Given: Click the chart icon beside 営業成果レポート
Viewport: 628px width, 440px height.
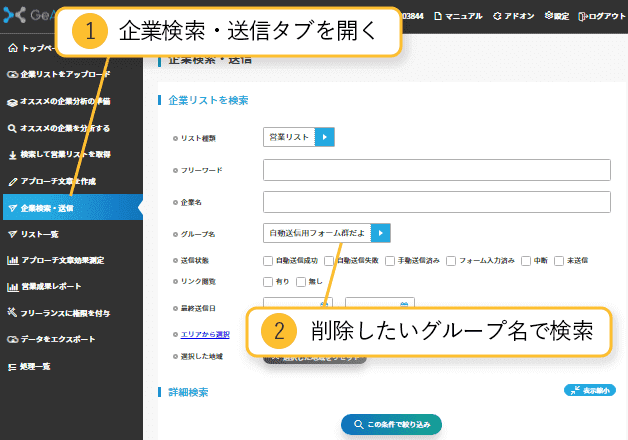Looking at the screenshot, I should click(x=13, y=287).
